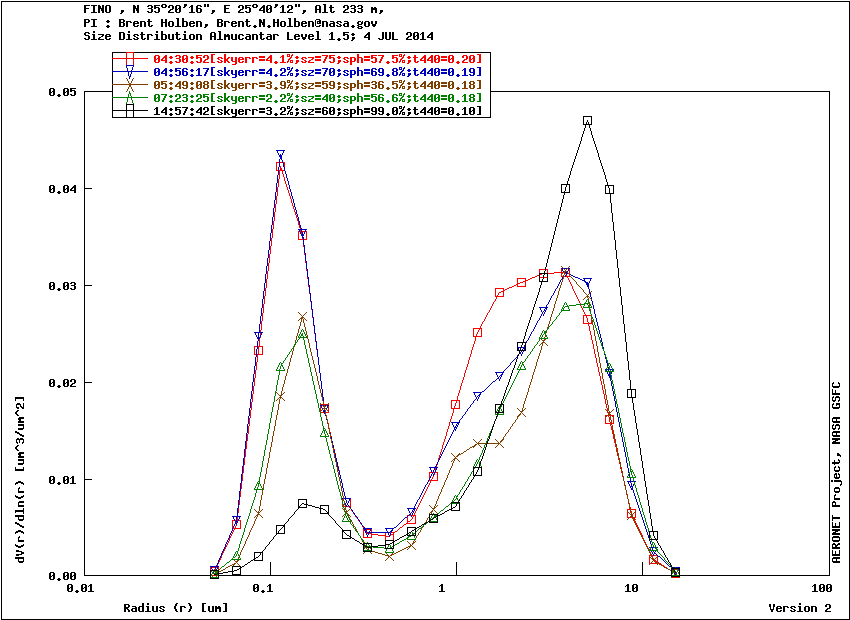Image resolution: width=850 pixels, height=620 pixels.
Task: Click the blue triangle at the fine-mode peak
Action: tap(281, 154)
